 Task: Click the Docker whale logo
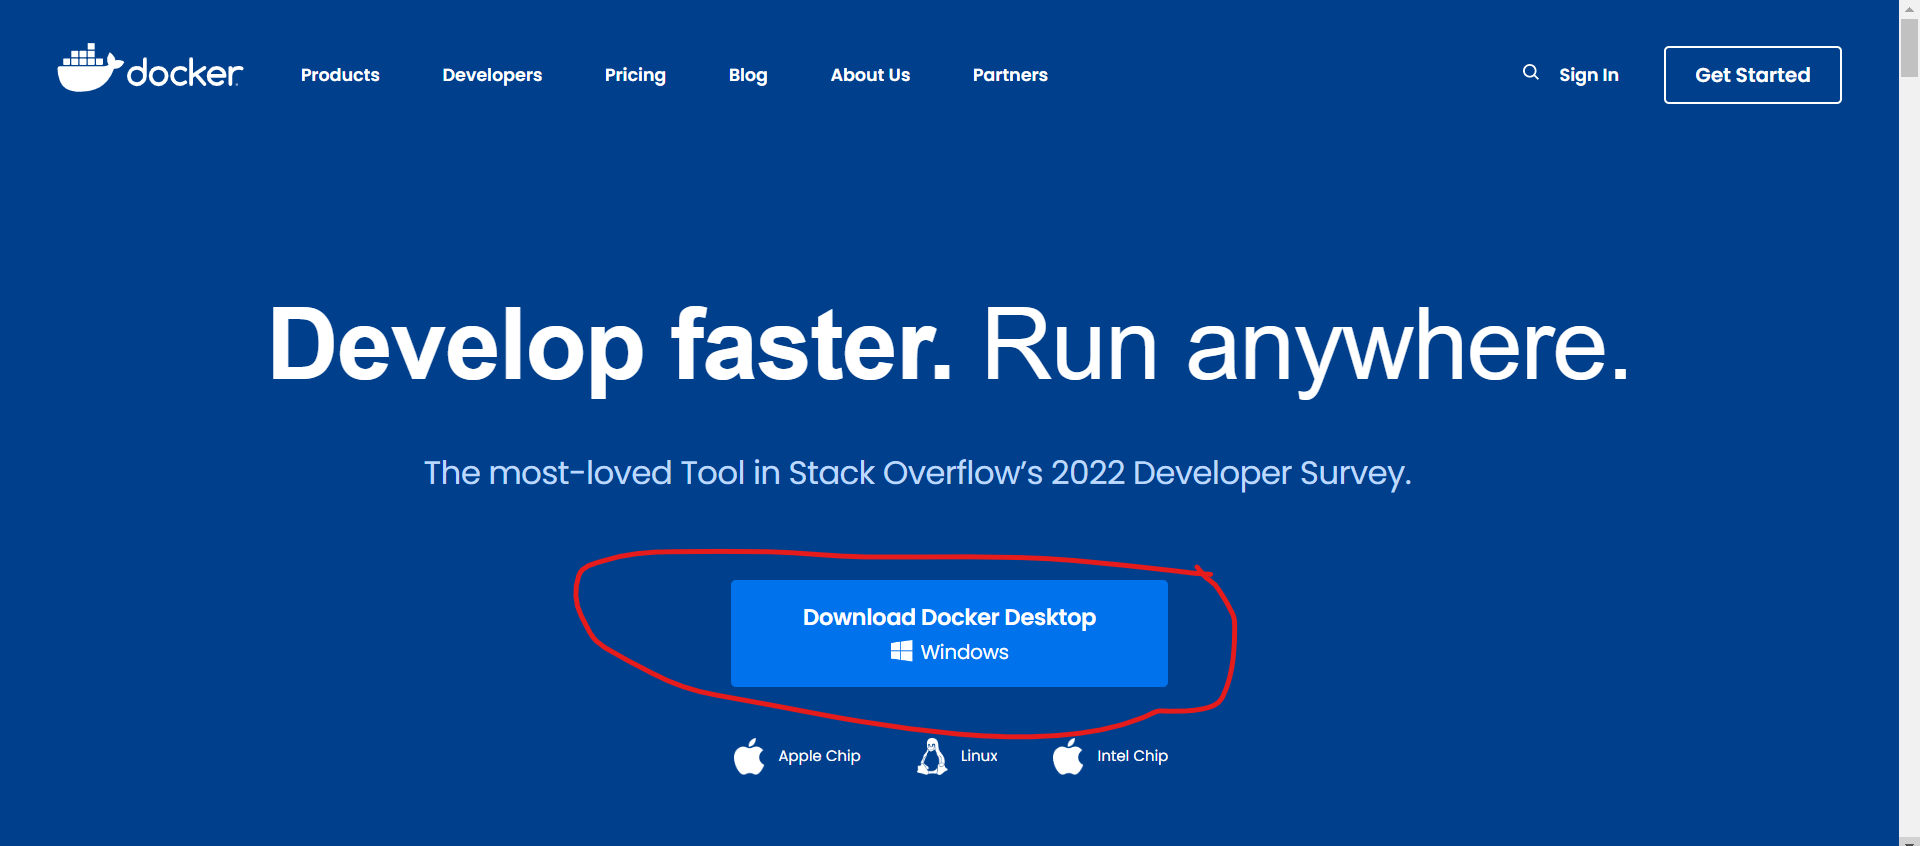(150, 68)
